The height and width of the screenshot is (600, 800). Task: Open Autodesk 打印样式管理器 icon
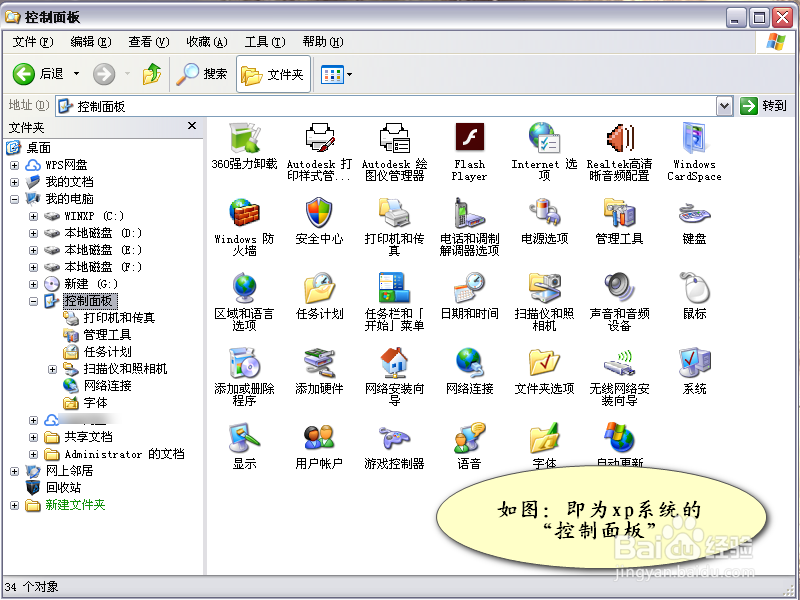(319, 138)
